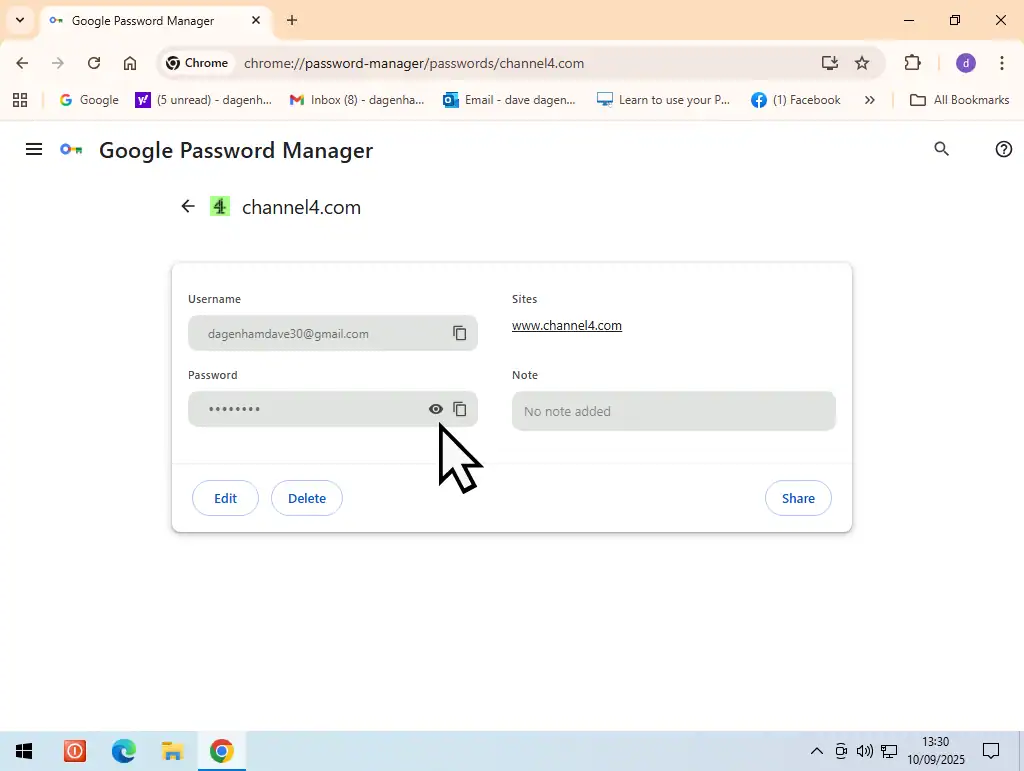Viewport: 1024px width, 771px height.
Task: Open the Chrome Extensions puzzle icon
Action: [x=912, y=63]
